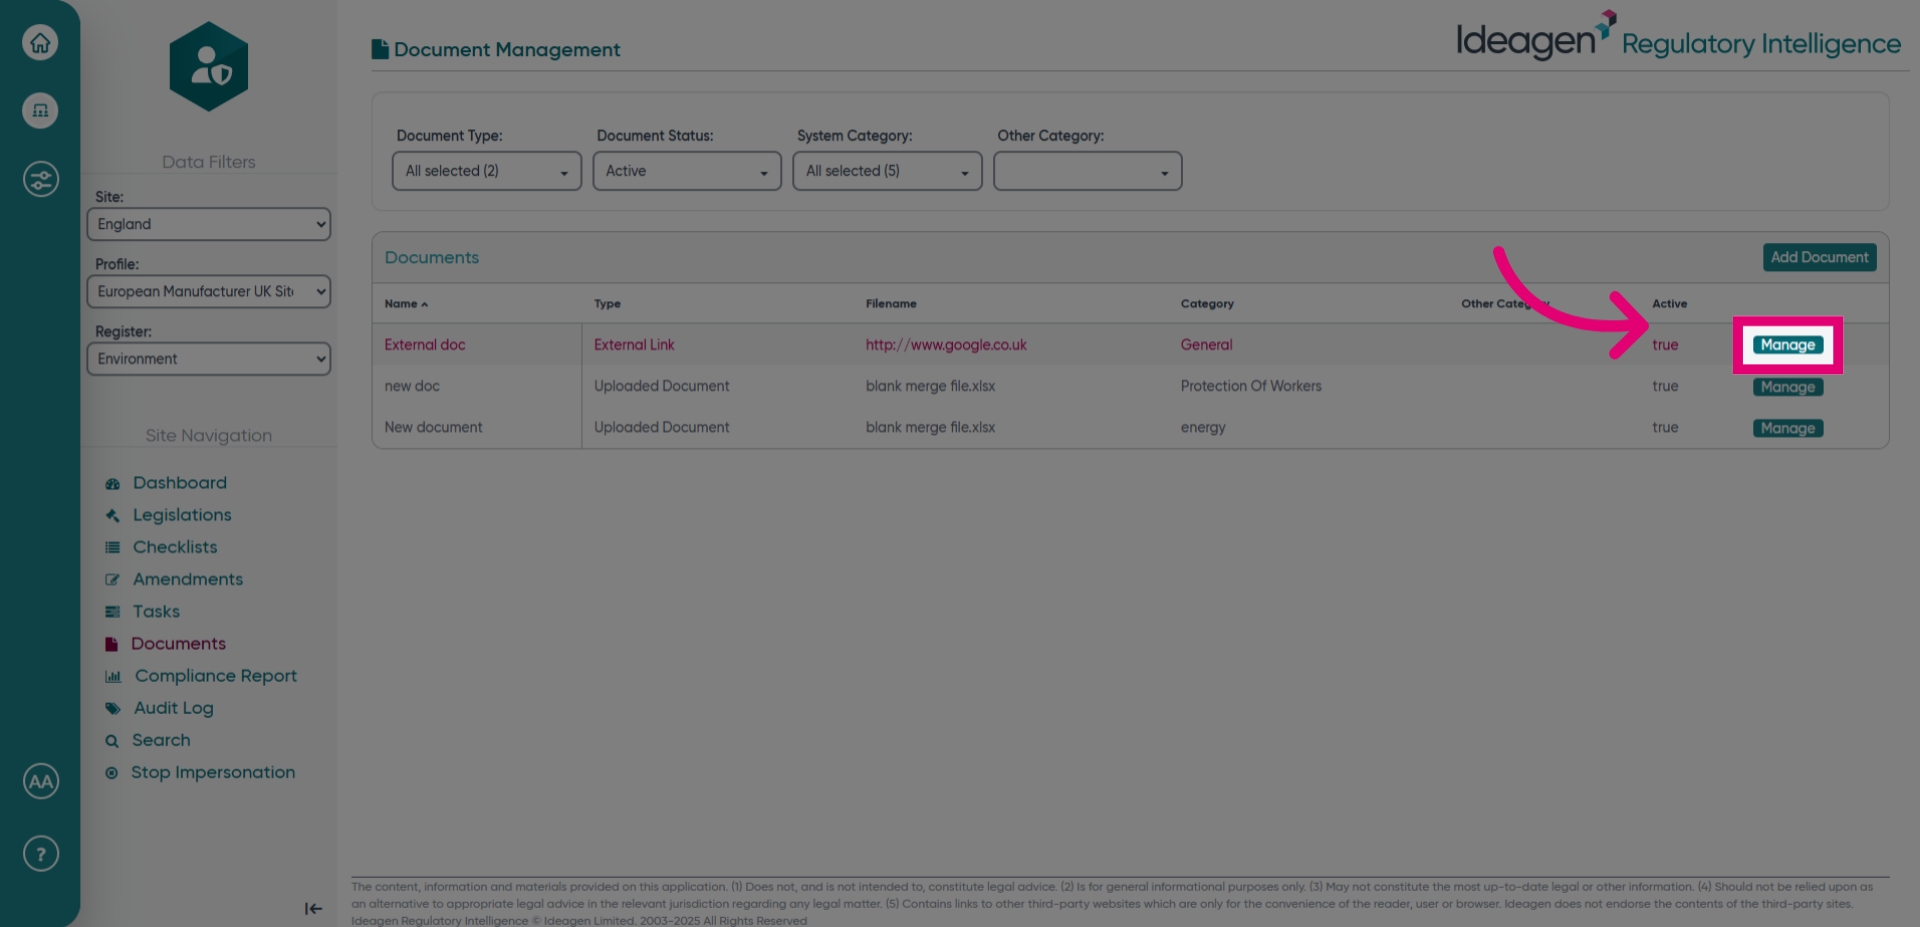
Task: Click Manage for new doc row
Action: [1788, 387]
